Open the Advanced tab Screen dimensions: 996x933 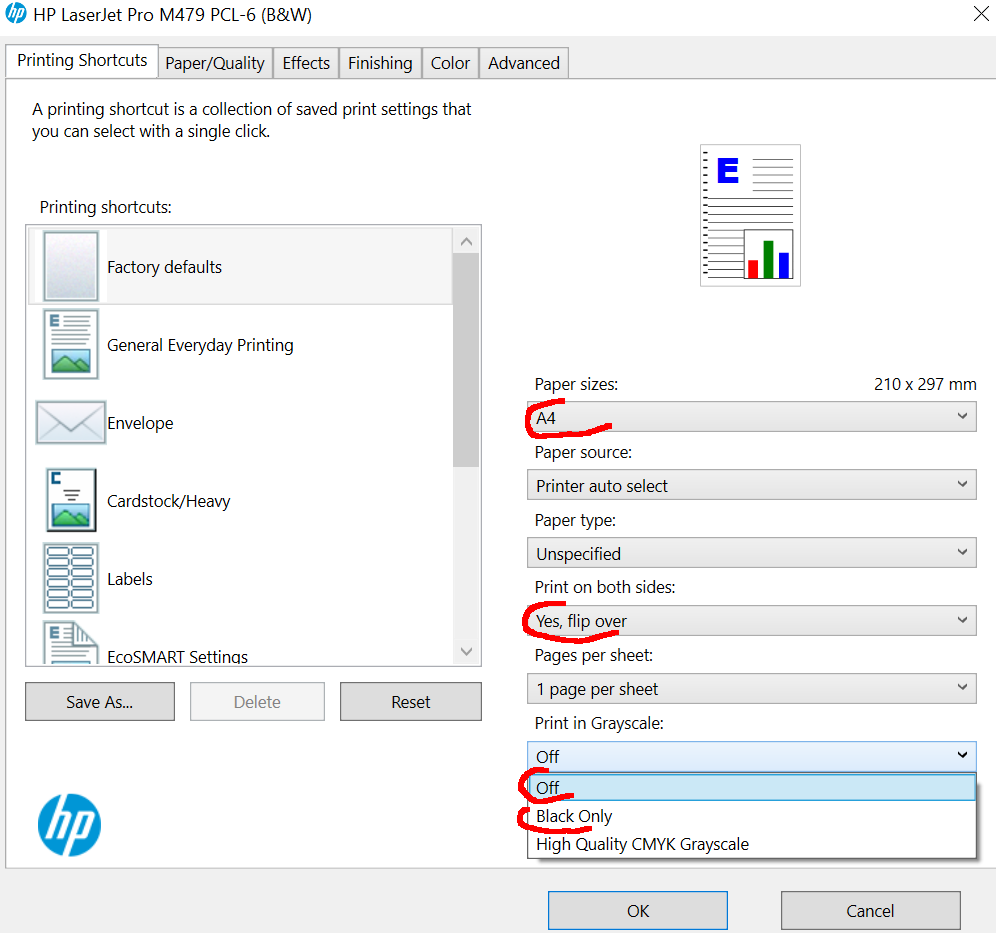pos(524,63)
